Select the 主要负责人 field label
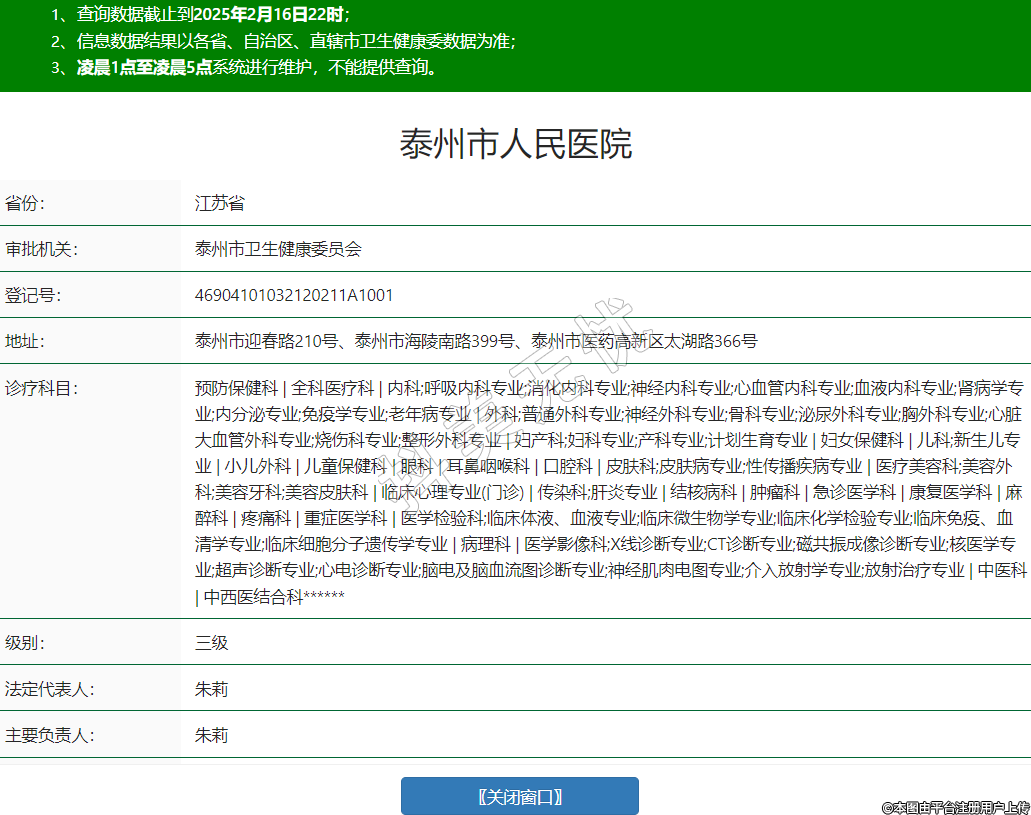Viewport: 1031px width, 815px height. (x=49, y=735)
